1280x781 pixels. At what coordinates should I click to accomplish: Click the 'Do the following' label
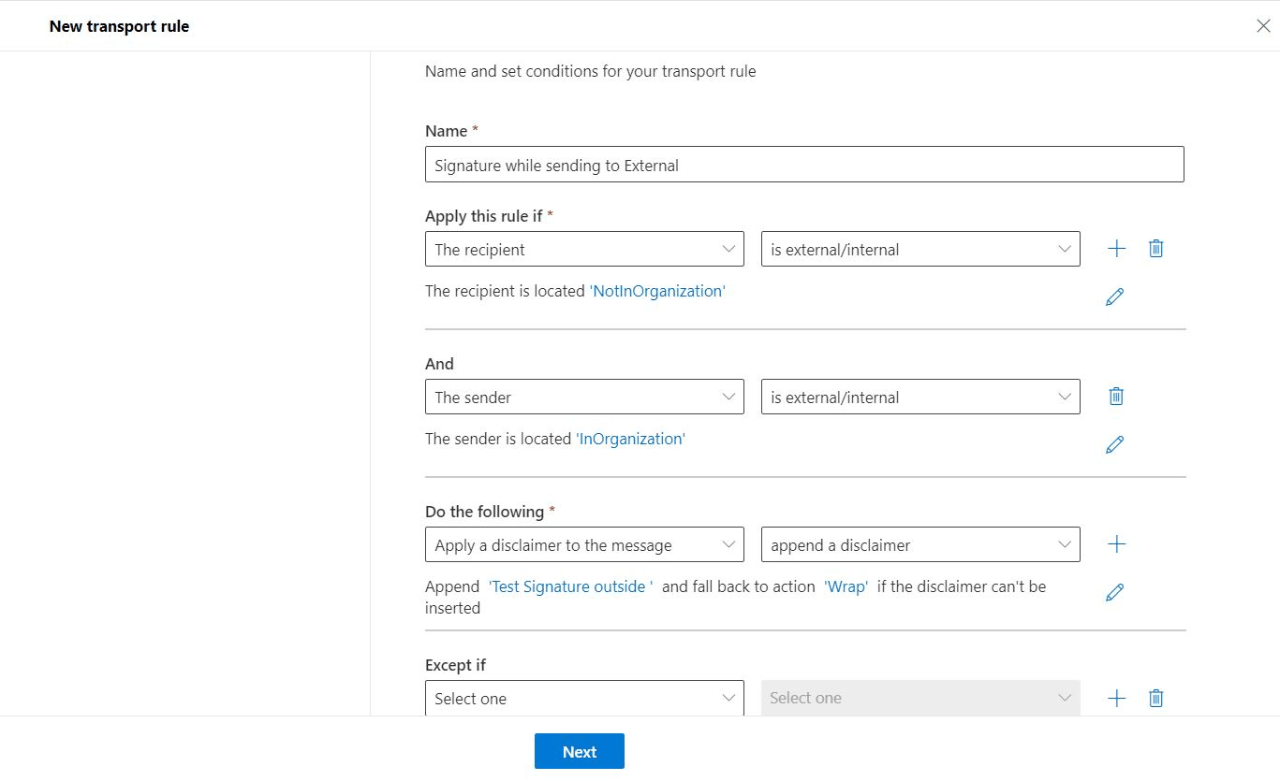pos(490,512)
